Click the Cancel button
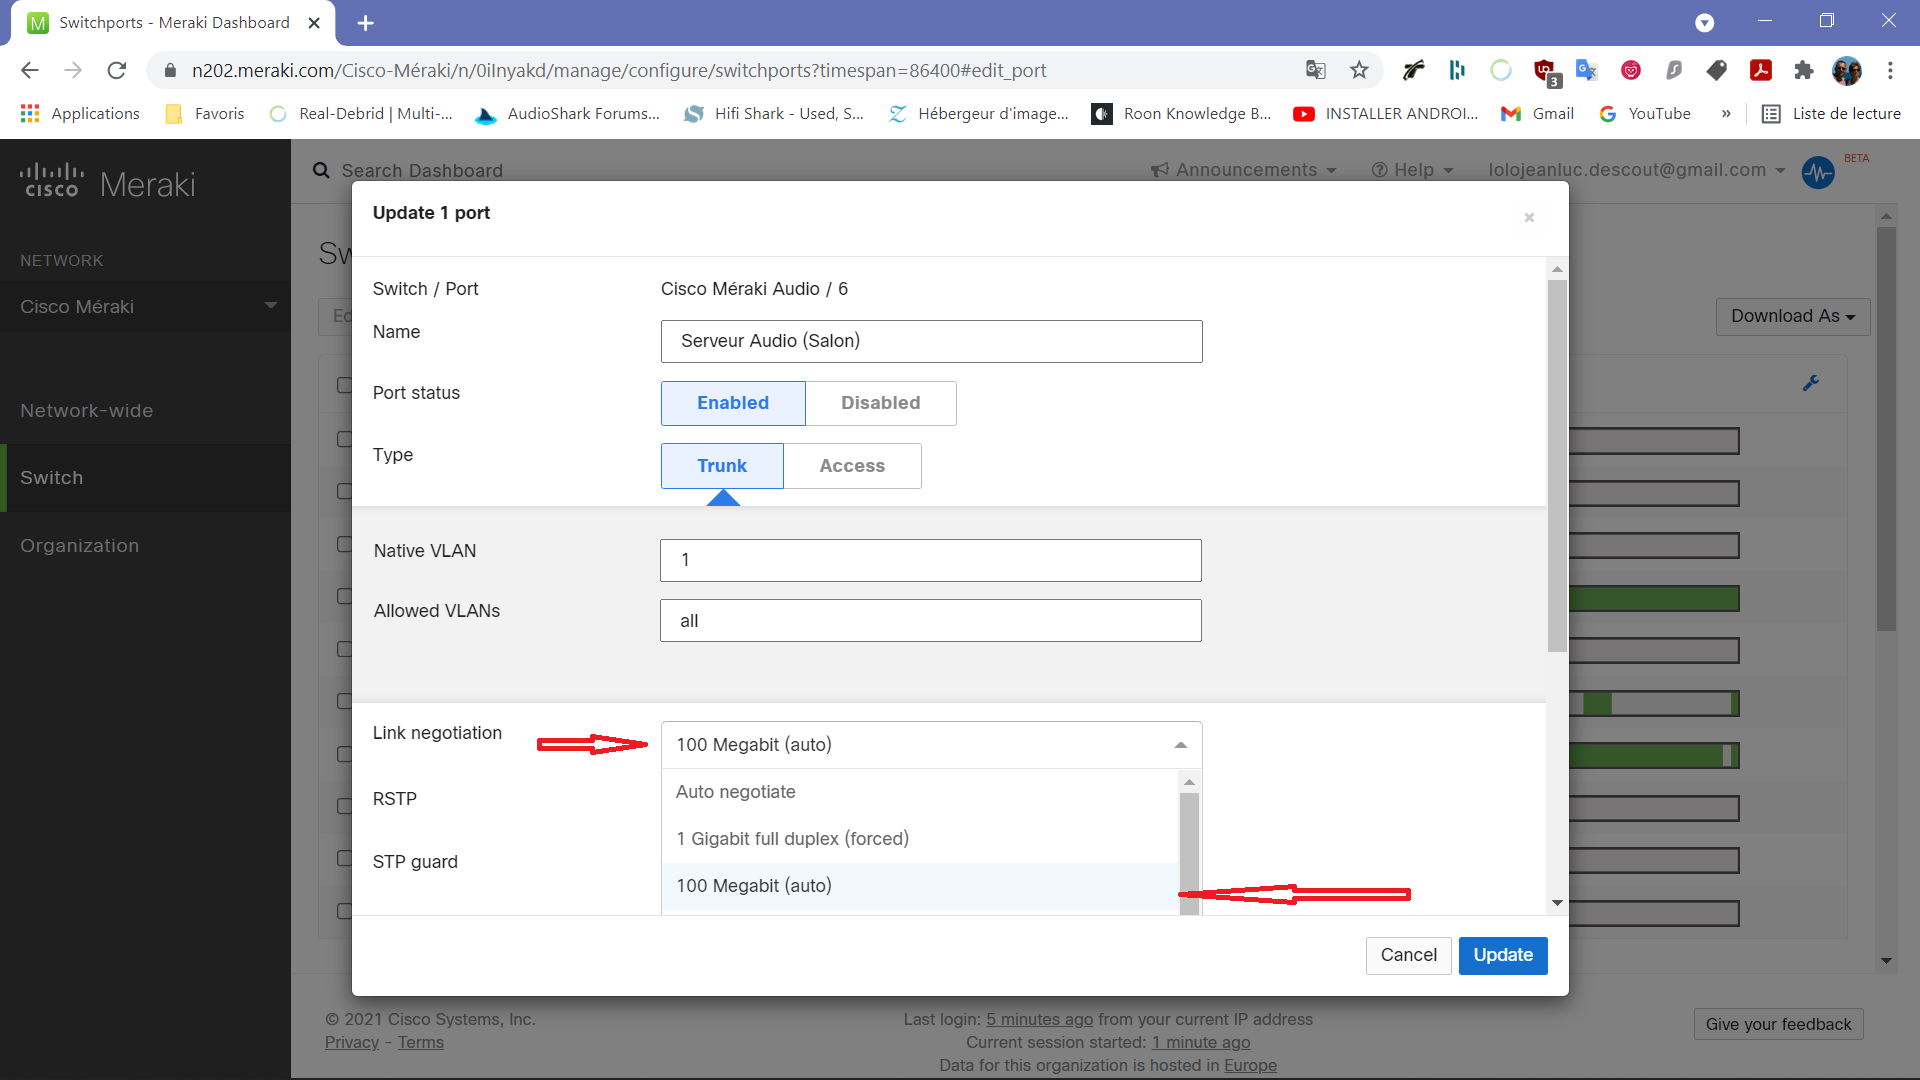The height and width of the screenshot is (1080, 1920). (1408, 955)
